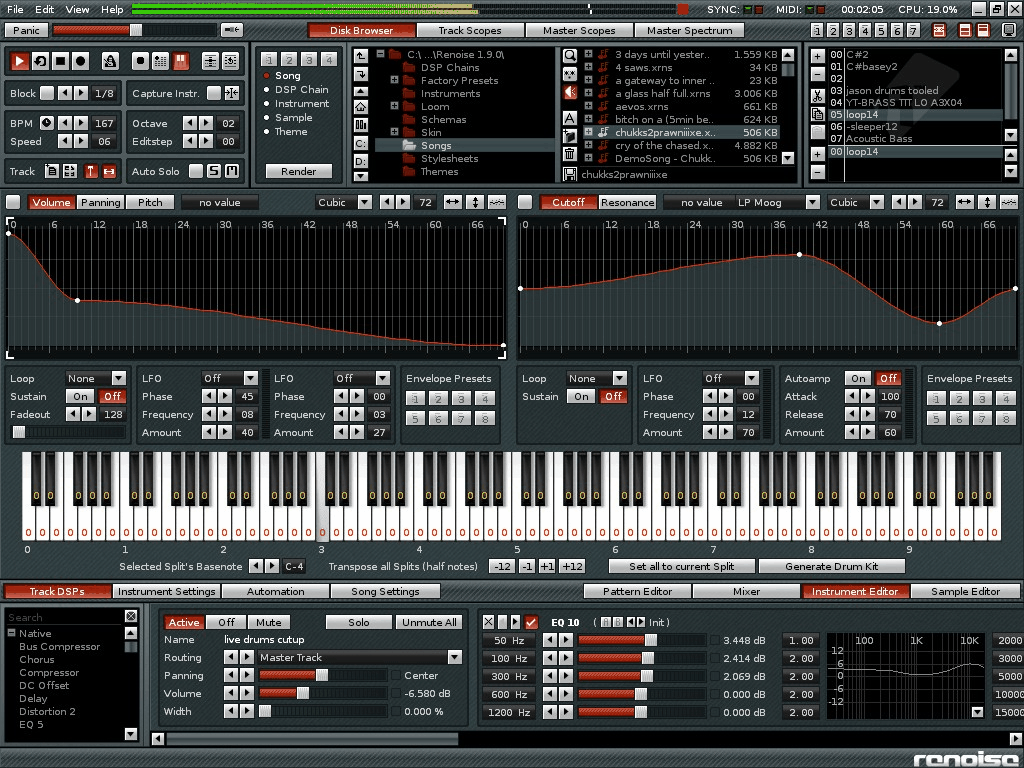Open the Routing Master Track dropdown
1024x768 pixels.
point(360,658)
